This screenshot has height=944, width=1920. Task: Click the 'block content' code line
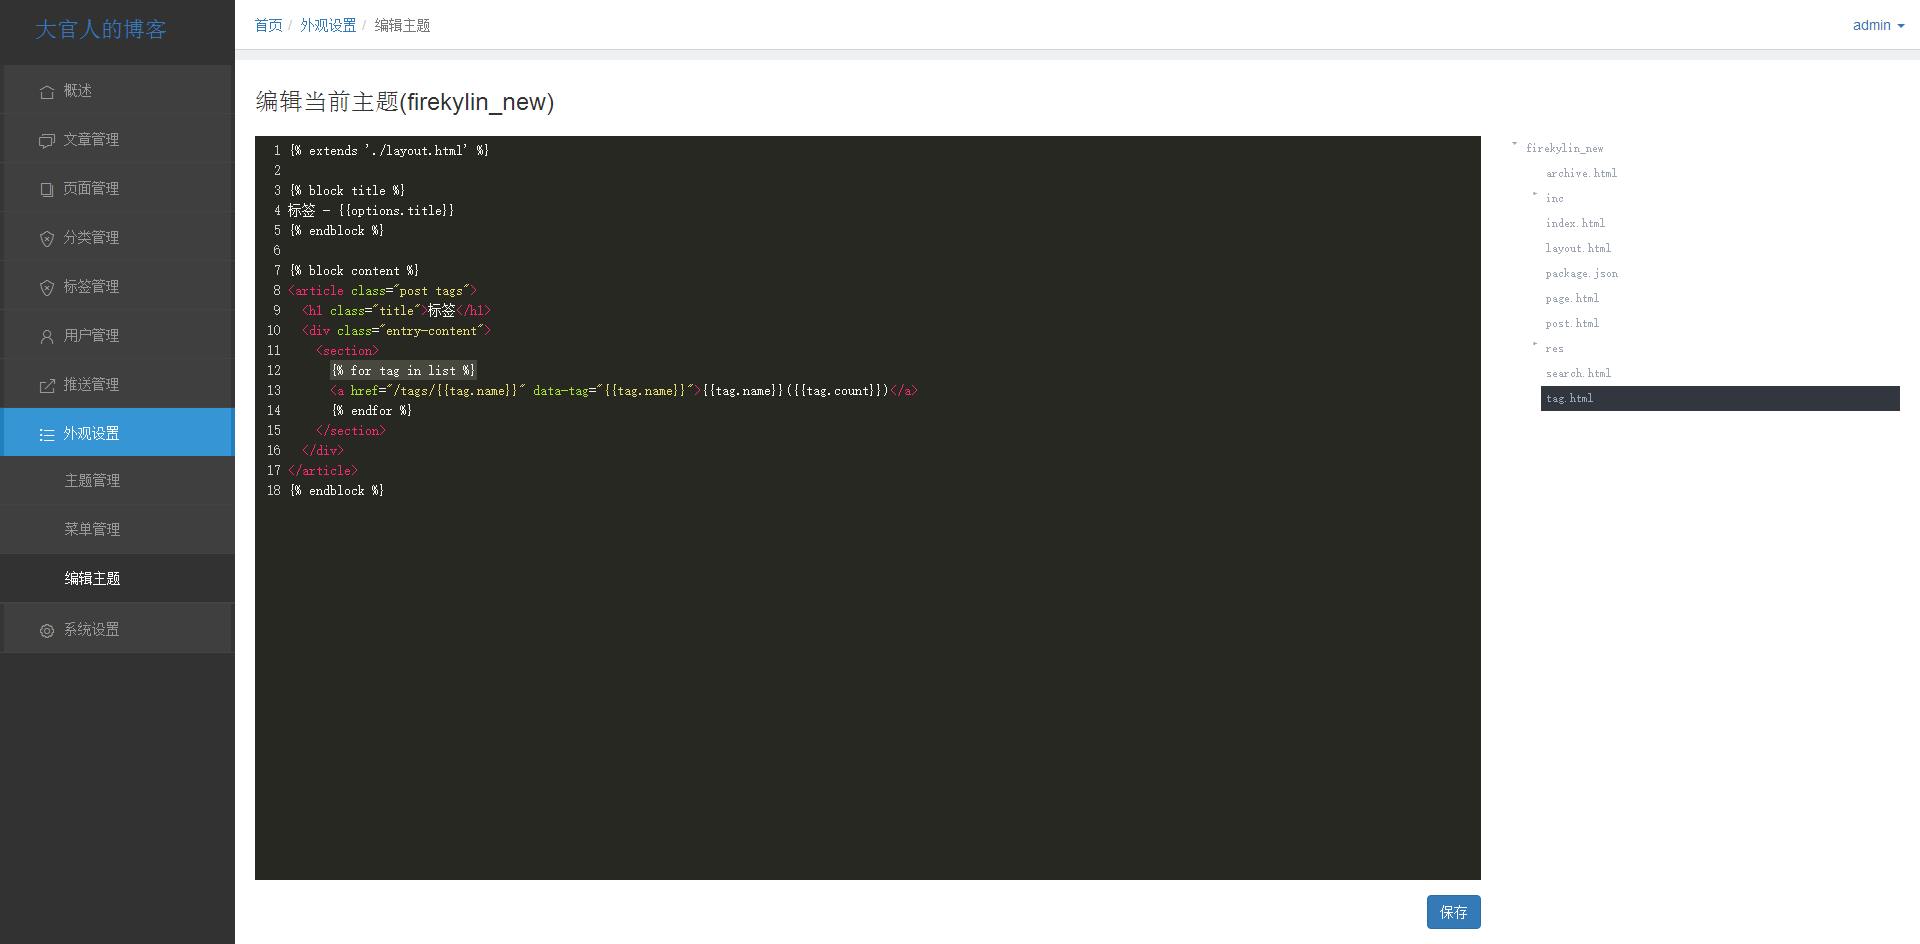[354, 270]
